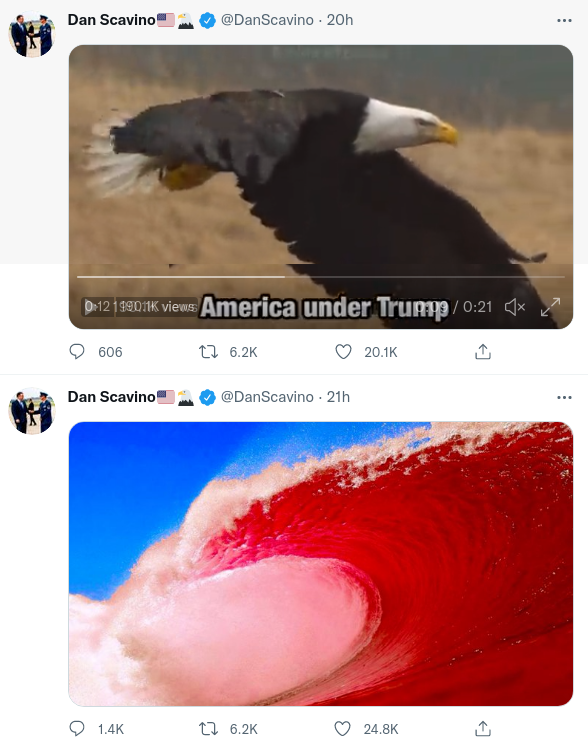Like the red wave tweet
Screen dimensions: 588x749
point(342,728)
